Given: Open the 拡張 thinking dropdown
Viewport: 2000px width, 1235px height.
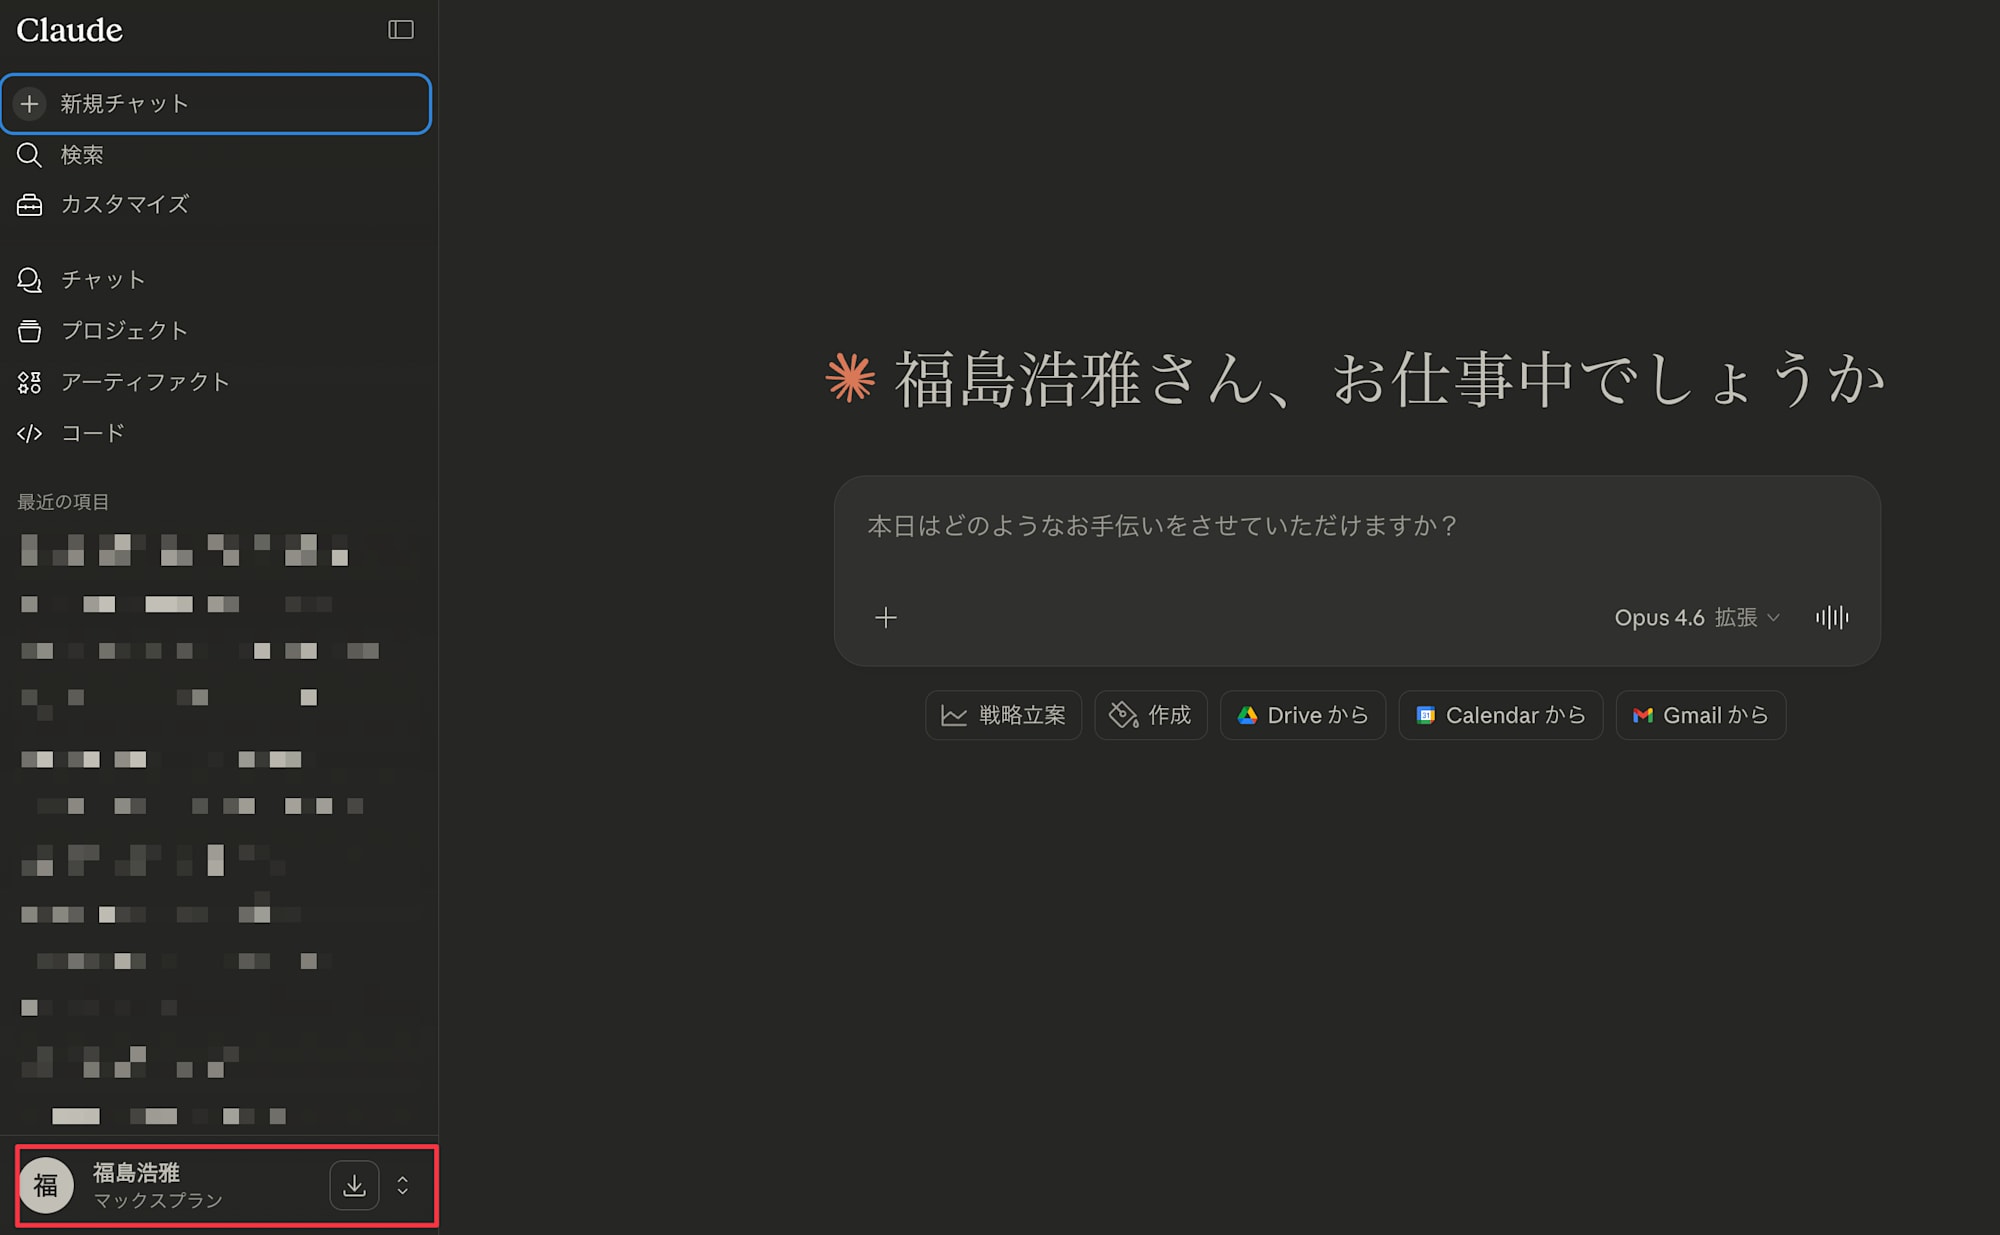Looking at the screenshot, I should pyautogui.click(x=1750, y=617).
